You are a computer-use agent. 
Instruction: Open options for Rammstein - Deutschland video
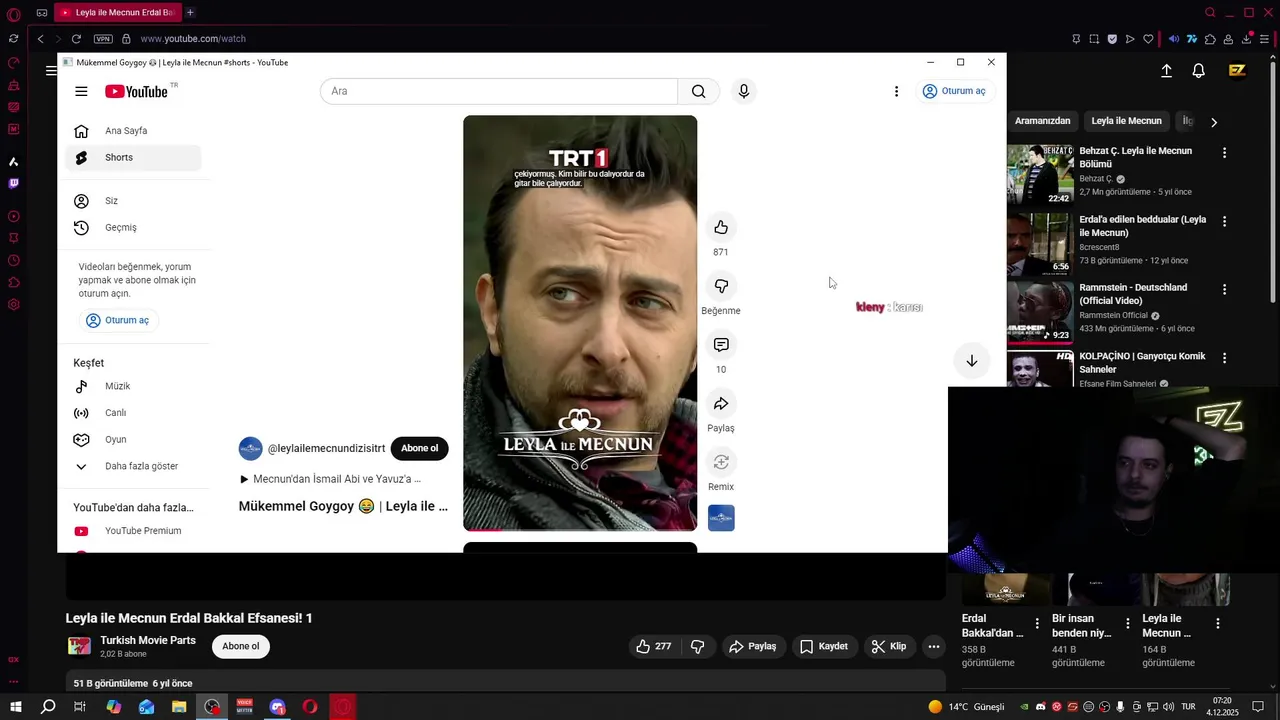coord(1224,289)
